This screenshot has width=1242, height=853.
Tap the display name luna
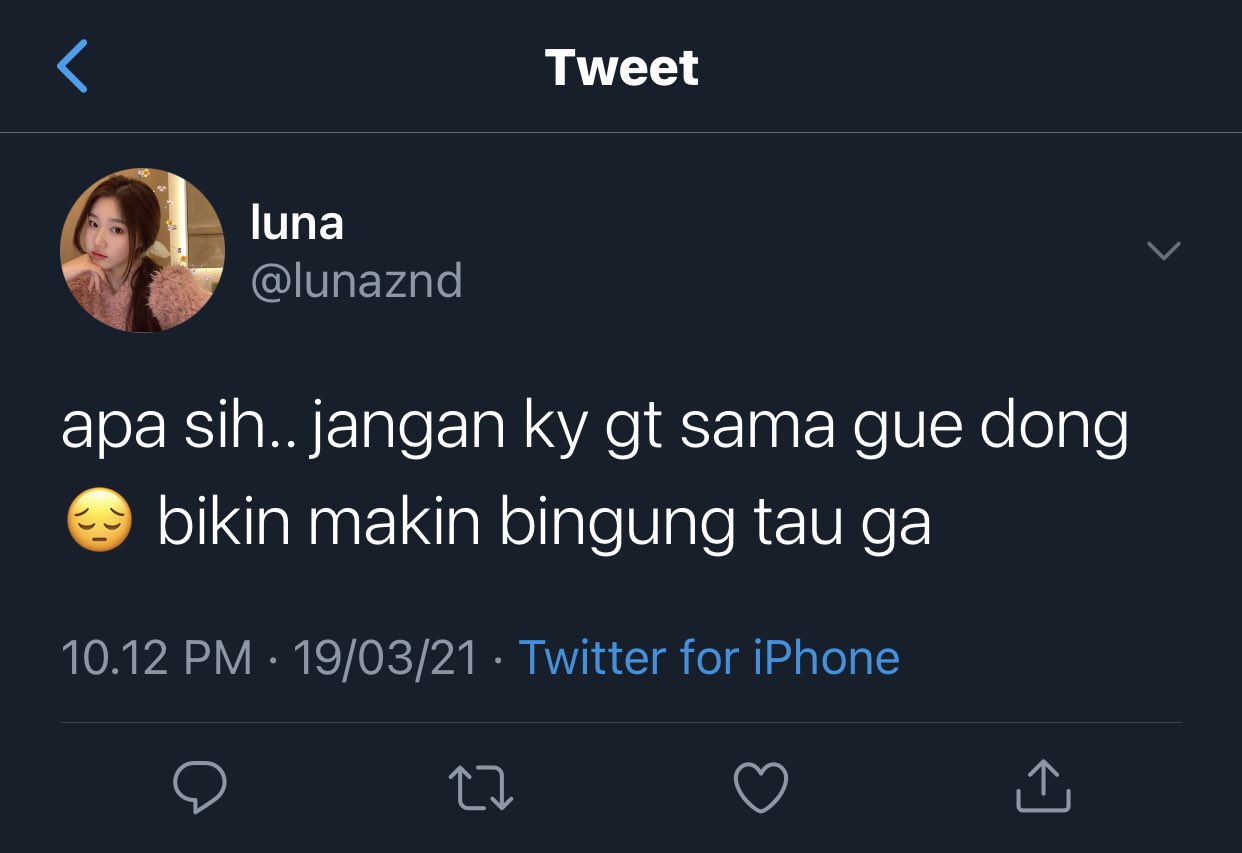coord(297,222)
